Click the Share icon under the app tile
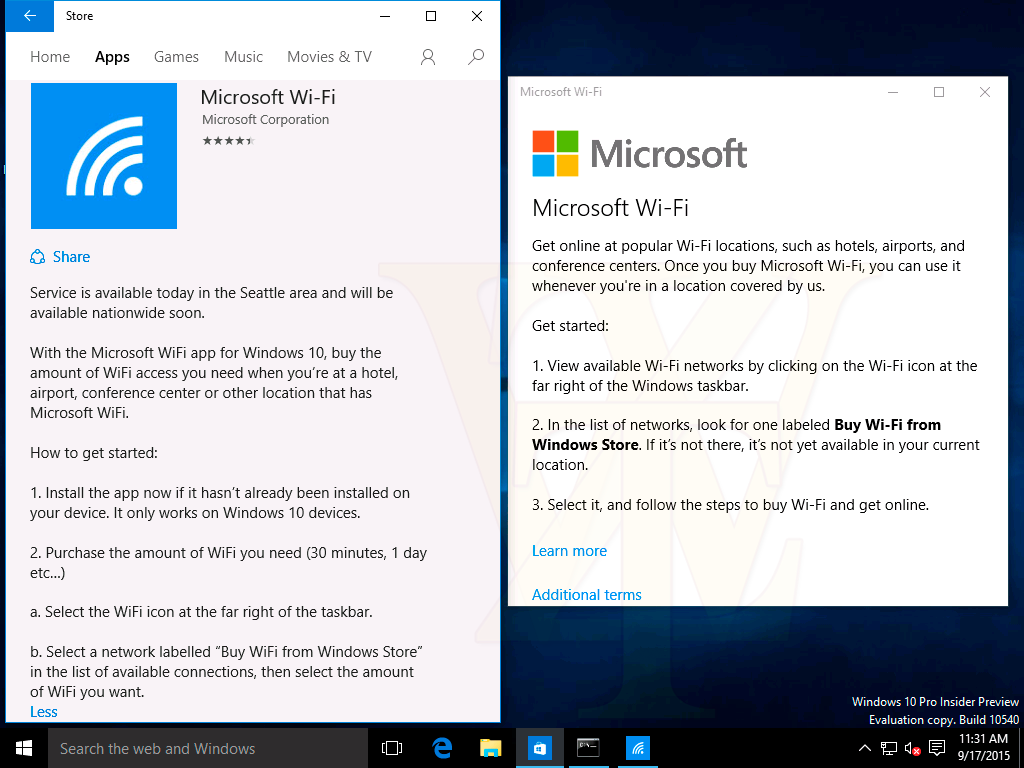 click(x=38, y=257)
